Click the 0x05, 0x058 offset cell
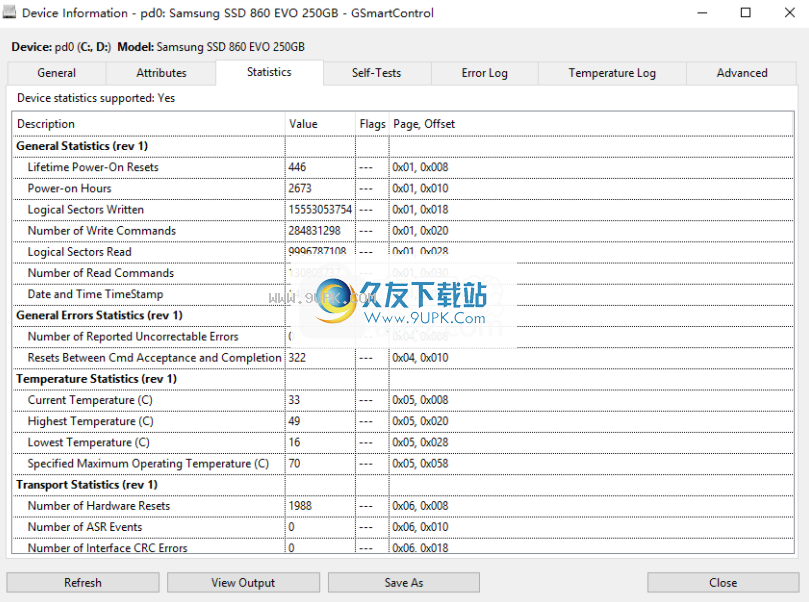The width and height of the screenshot is (809, 602). (x=591, y=463)
